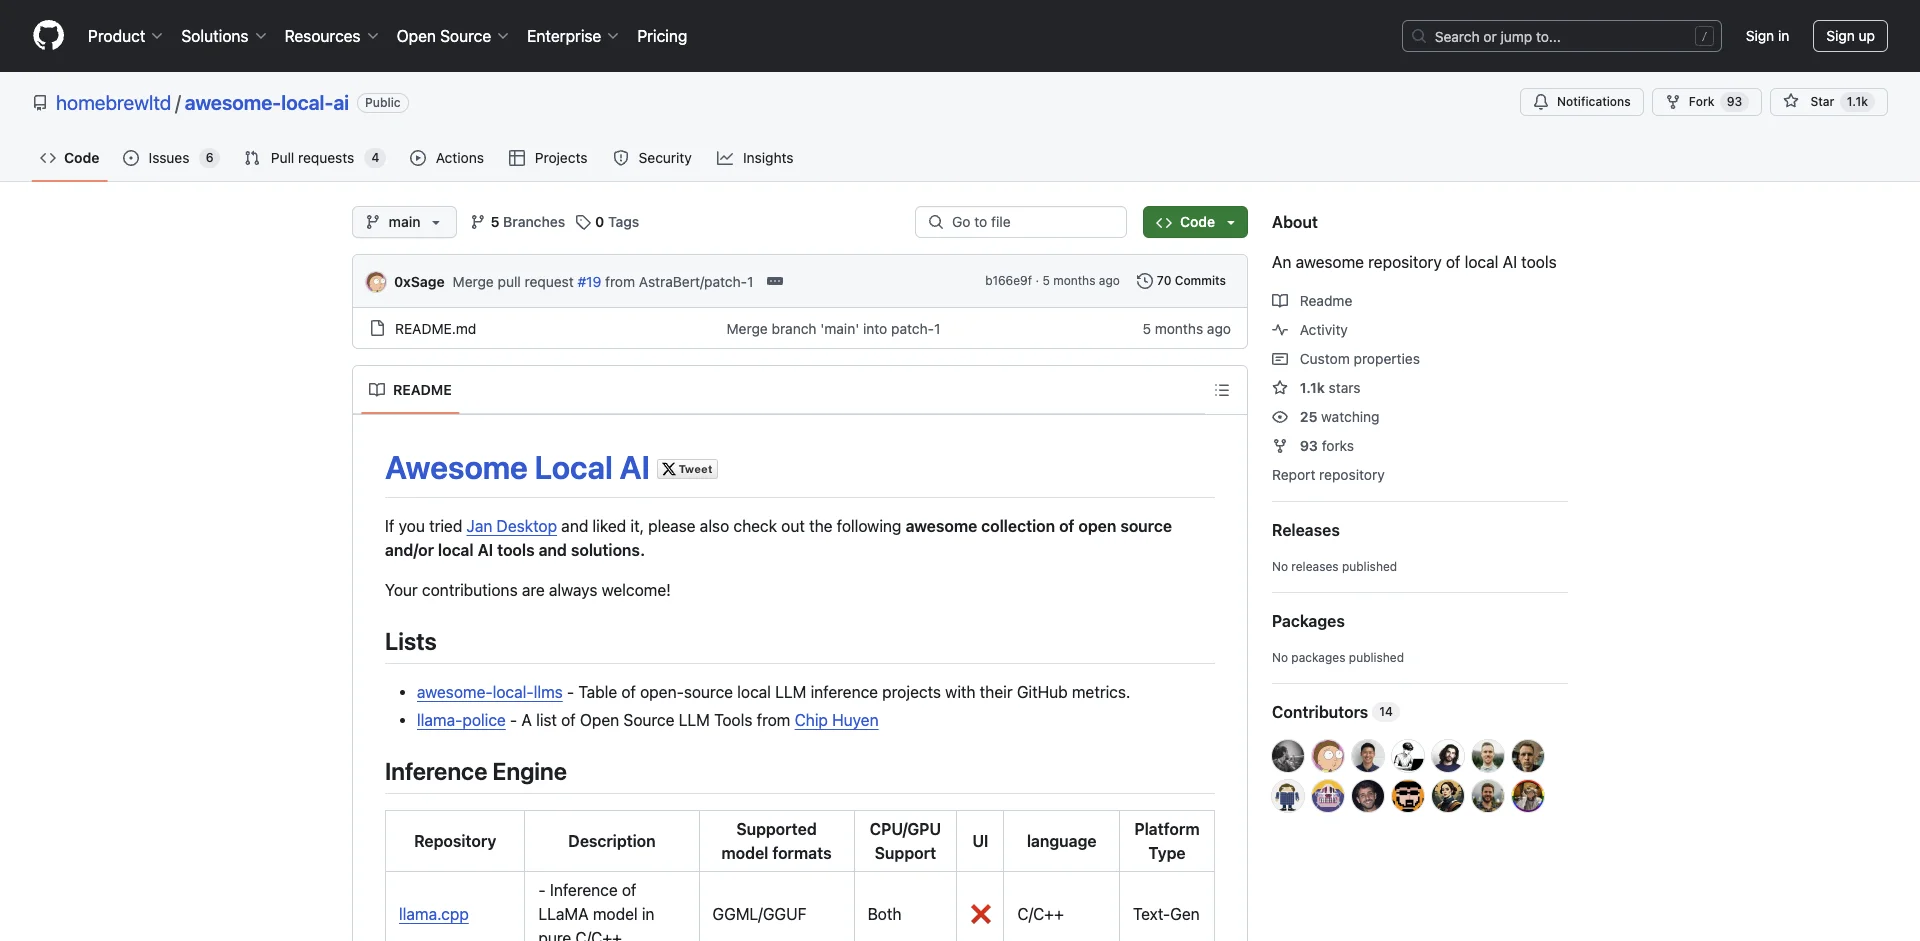Open the Merge branch 'main' into patch-1 commit

[x=833, y=329]
